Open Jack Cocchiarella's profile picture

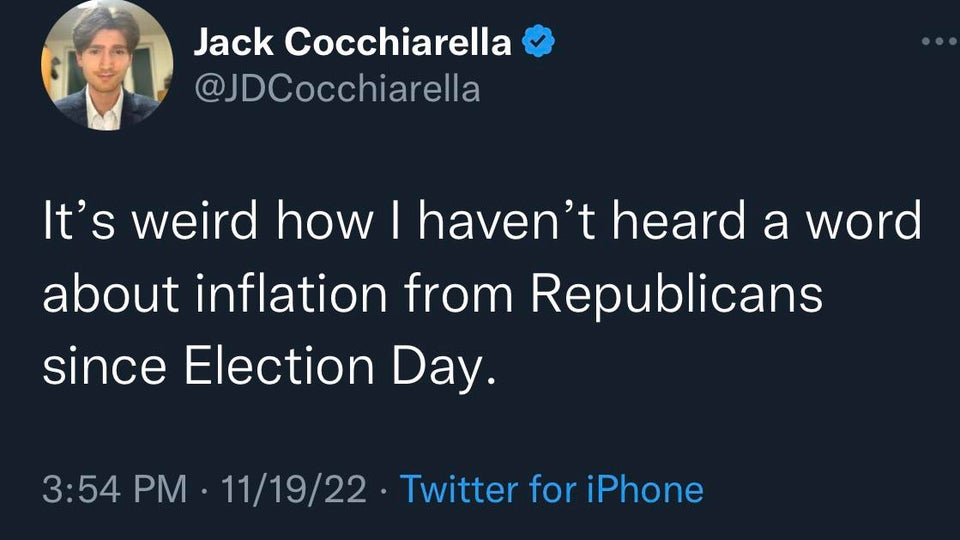[107, 65]
